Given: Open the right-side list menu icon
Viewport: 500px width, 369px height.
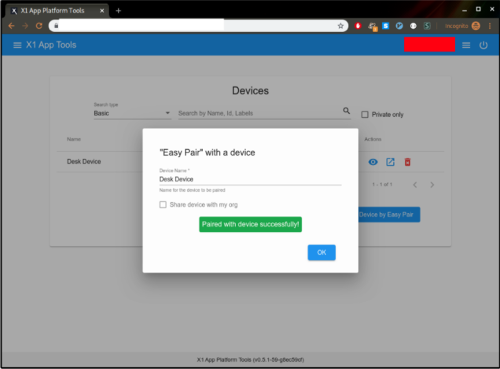Looking at the screenshot, I should coord(466,45).
